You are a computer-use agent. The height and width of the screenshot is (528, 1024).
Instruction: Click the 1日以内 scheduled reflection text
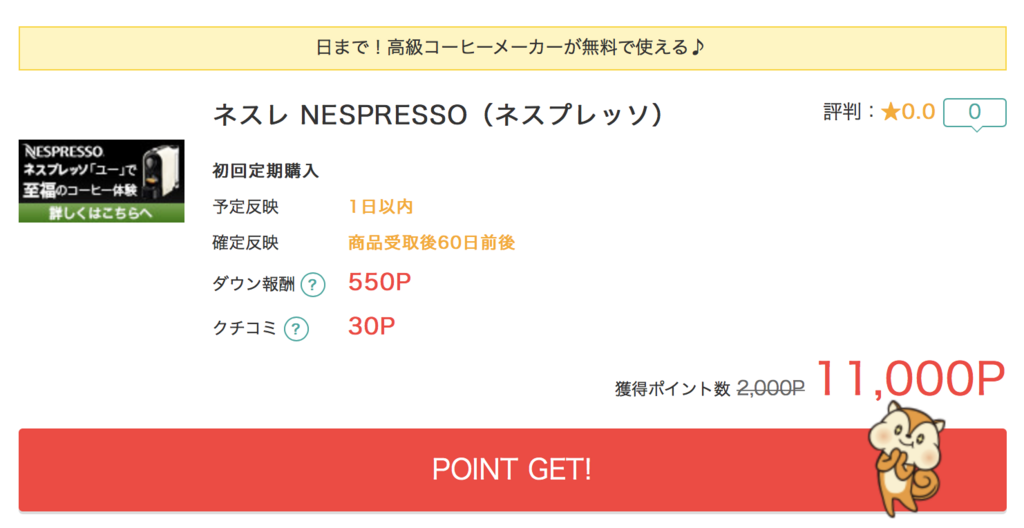pyautogui.click(x=381, y=207)
